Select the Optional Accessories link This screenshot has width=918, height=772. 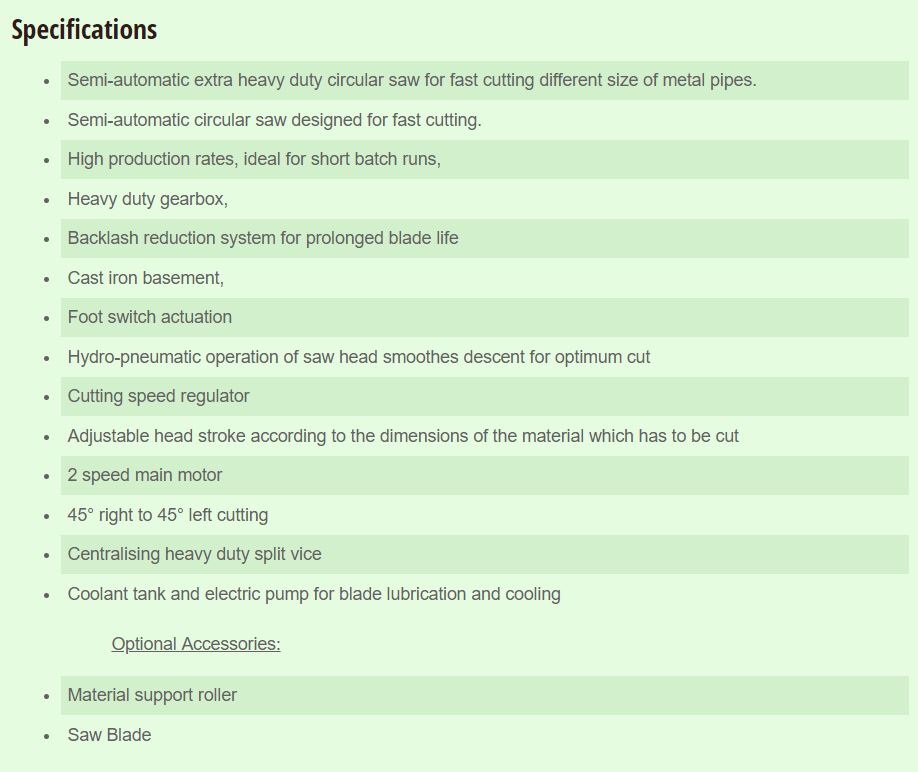196,644
